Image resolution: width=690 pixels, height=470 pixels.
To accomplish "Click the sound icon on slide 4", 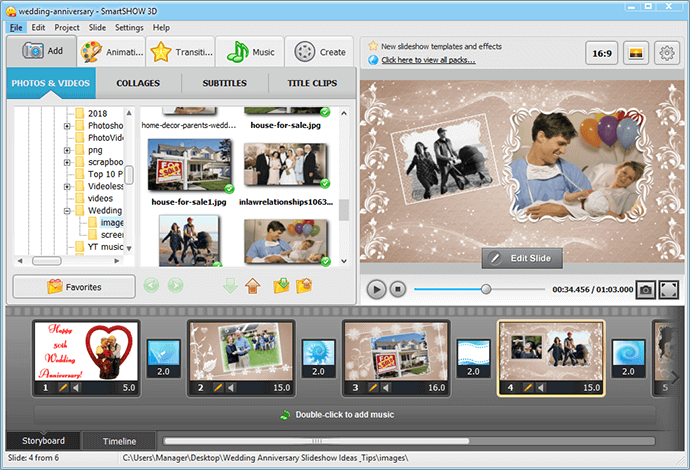I will pos(541,388).
